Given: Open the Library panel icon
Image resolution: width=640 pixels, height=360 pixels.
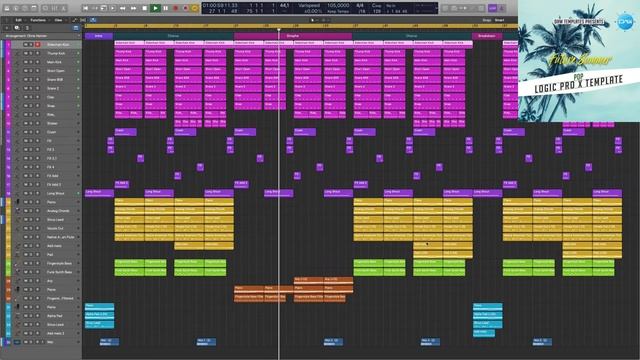Looking at the screenshot, I should click(x=7, y=8).
